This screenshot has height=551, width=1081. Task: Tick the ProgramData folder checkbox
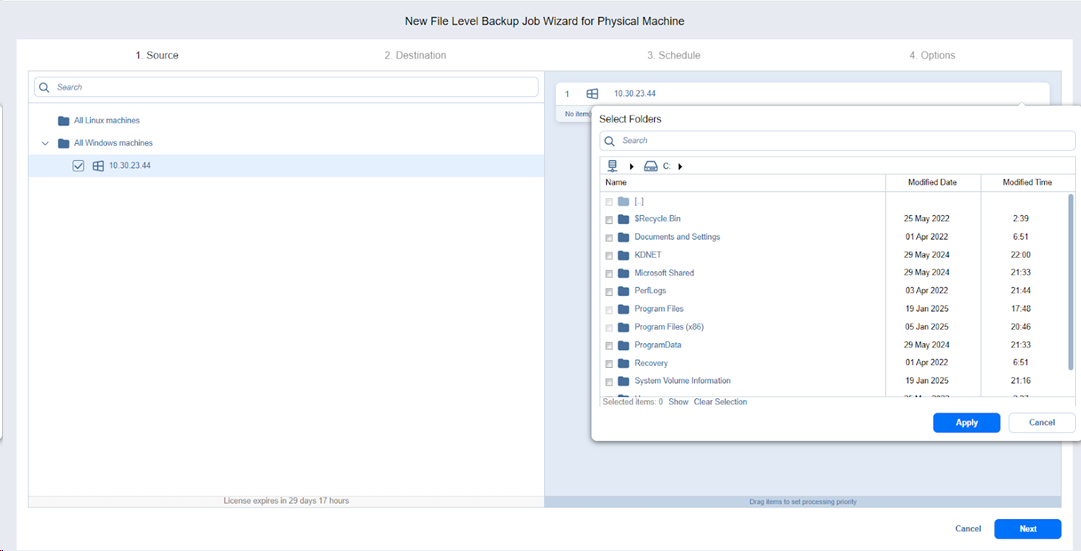coord(609,346)
